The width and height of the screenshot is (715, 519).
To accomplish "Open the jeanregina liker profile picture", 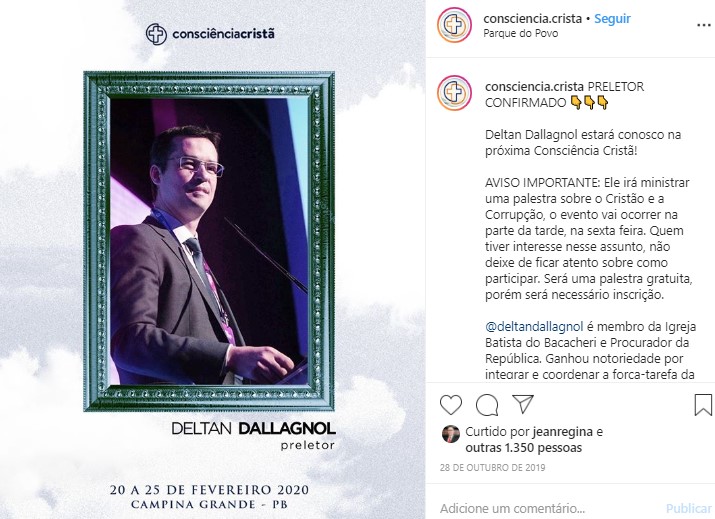I will click(x=451, y=434).
